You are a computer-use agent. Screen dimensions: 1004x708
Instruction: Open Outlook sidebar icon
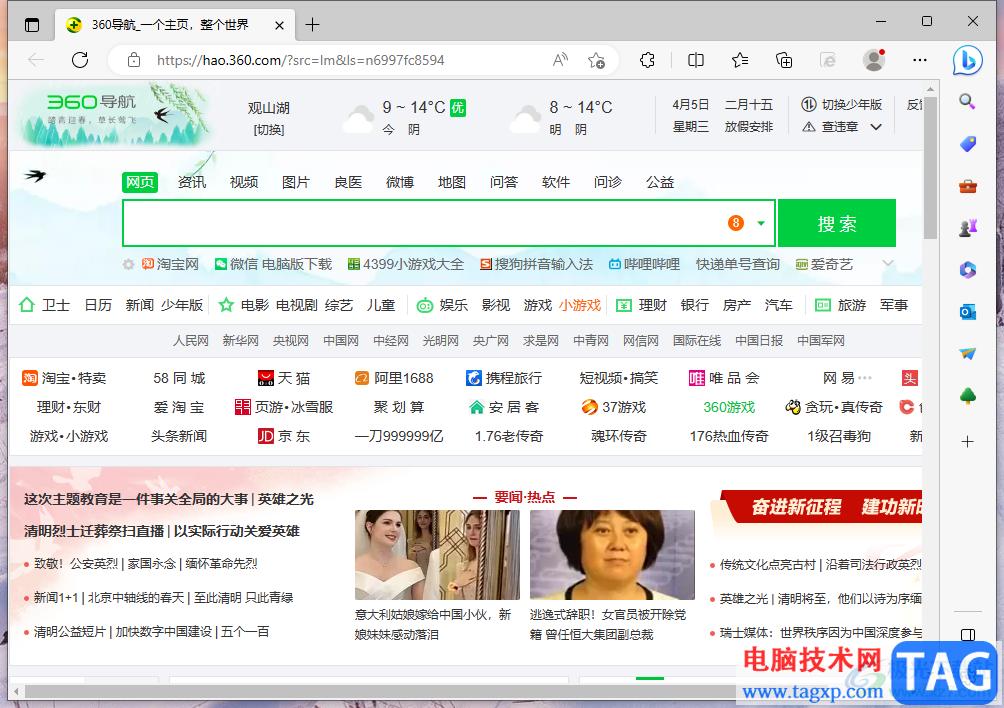tap(968, 312)
